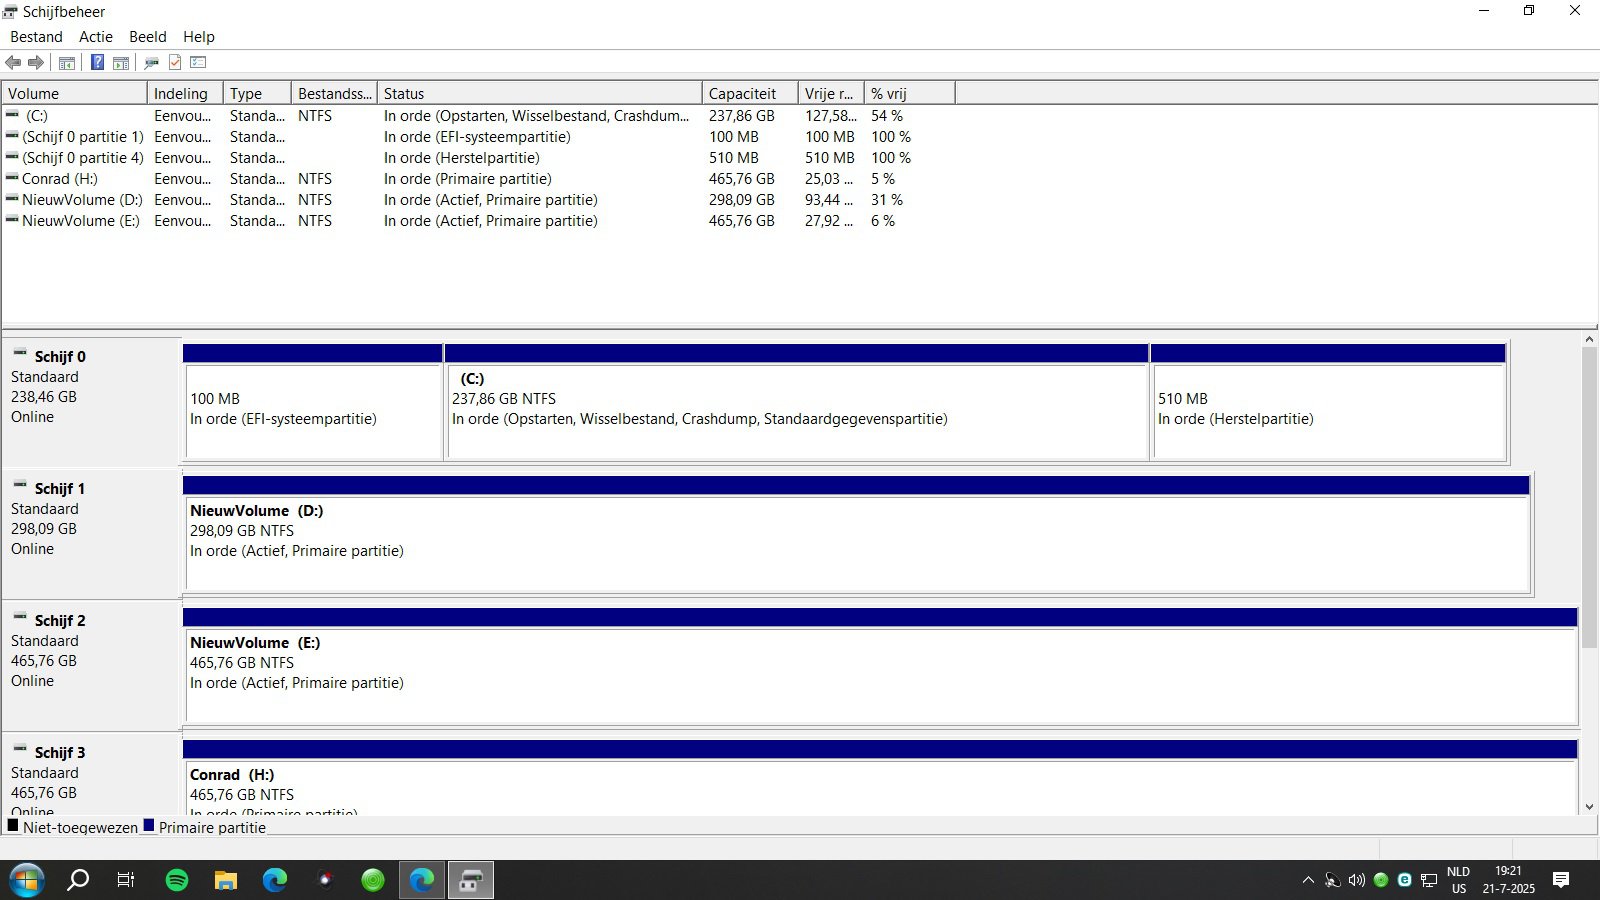Switch to the active Edge window on taskbar
Image resolution: width=1600 pixels, height=900 pixels.
pyautogui.click(x=422, y=880)
